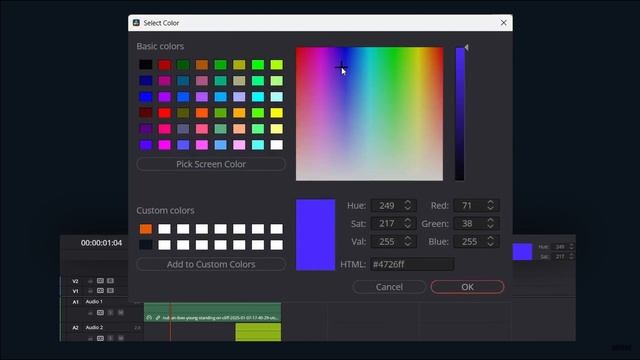Click the A2 track label
The height and width of the screenshot is (360, 640).
[75, 328]
